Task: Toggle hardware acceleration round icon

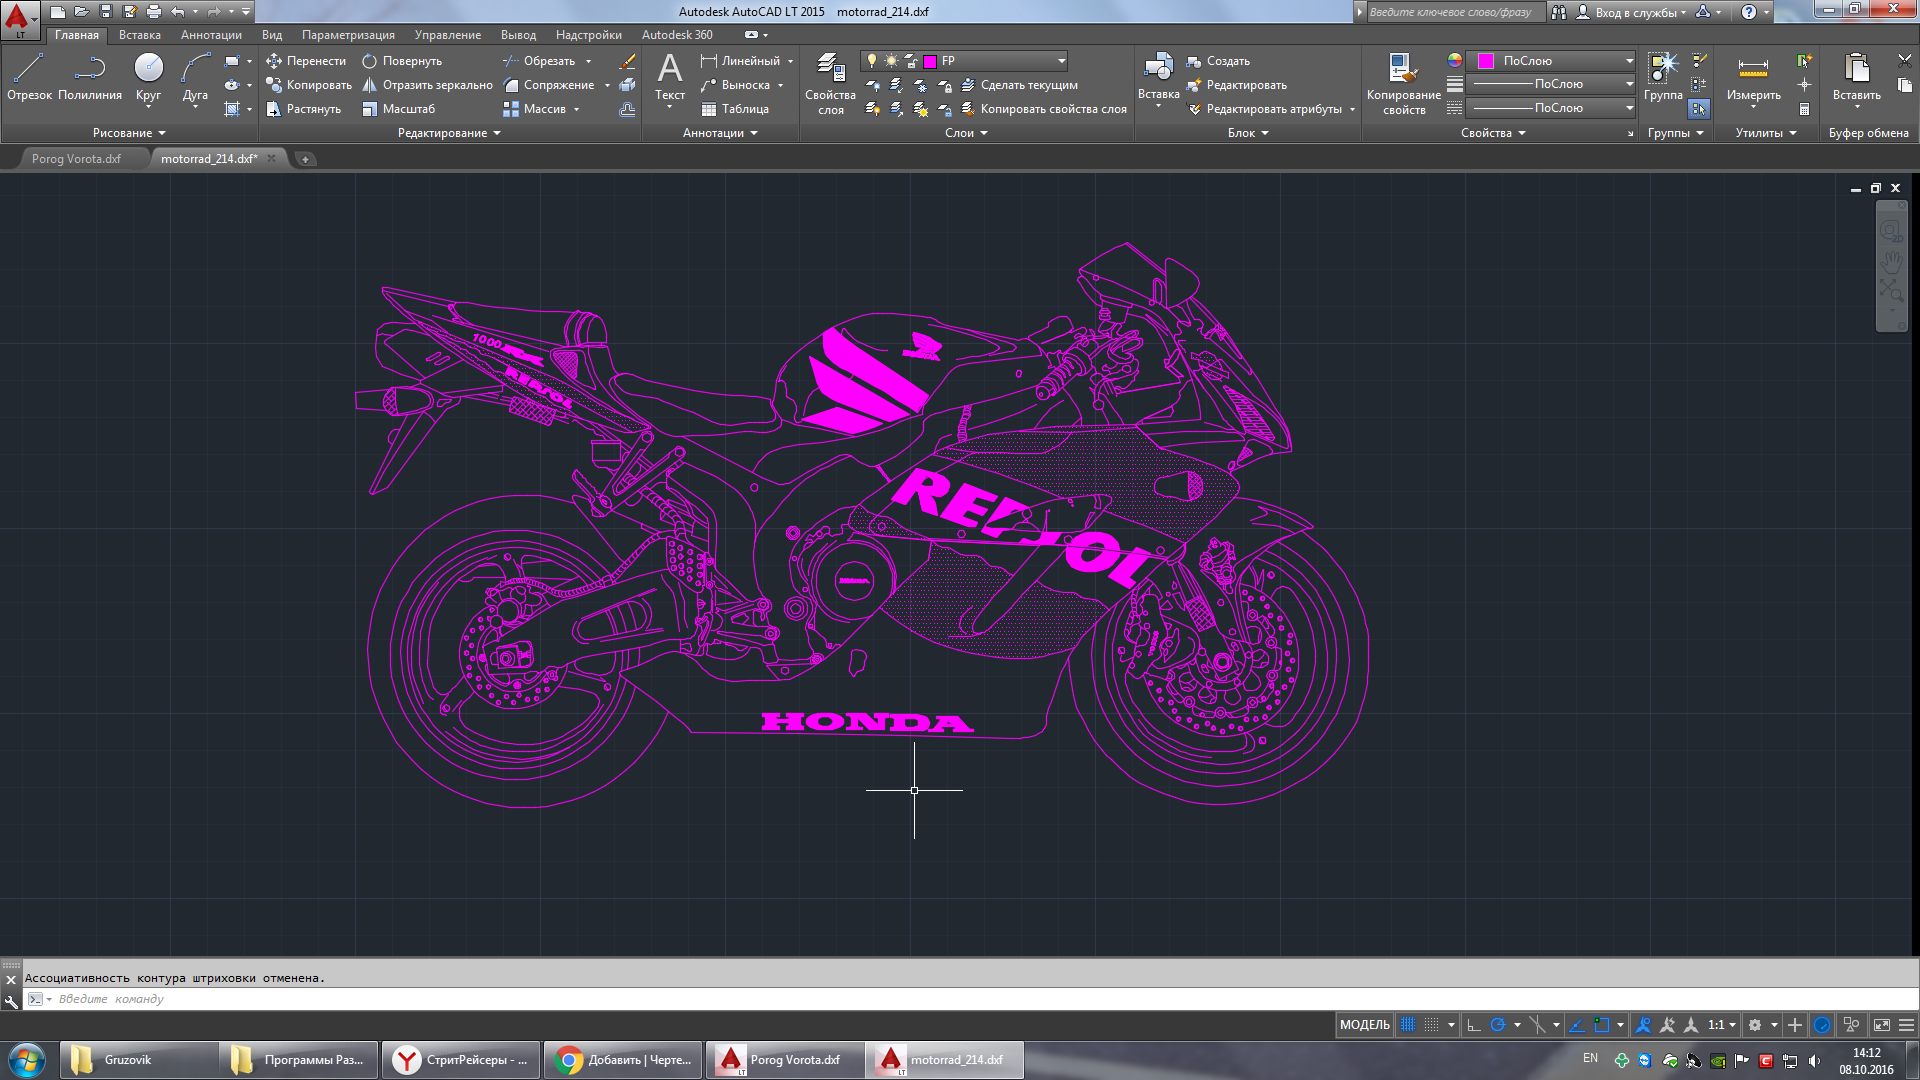Action: (1821, 1025)
